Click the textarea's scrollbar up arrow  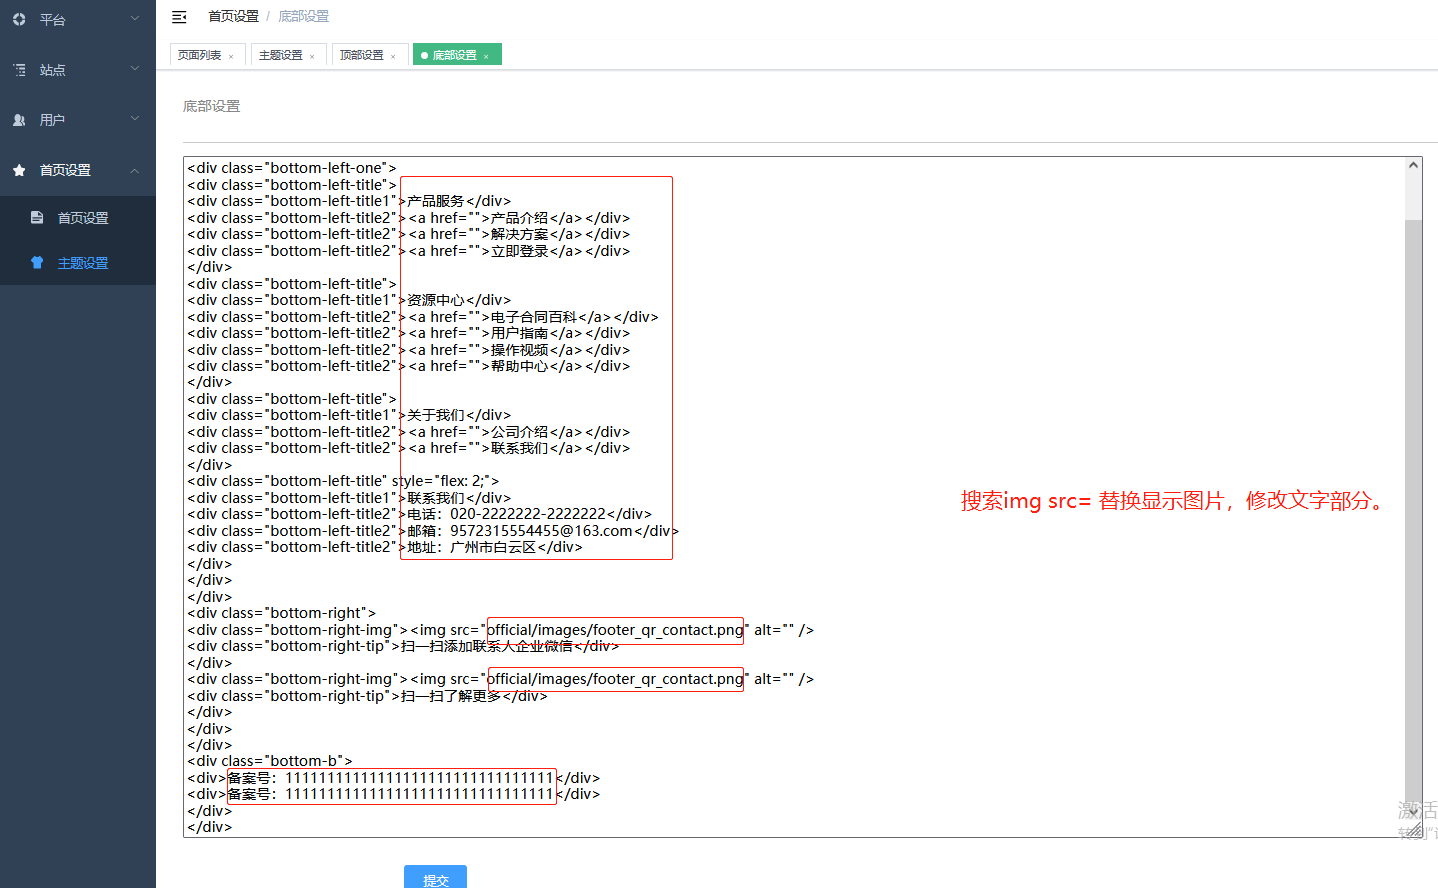pyautogui.click(x=1413, y=165)
